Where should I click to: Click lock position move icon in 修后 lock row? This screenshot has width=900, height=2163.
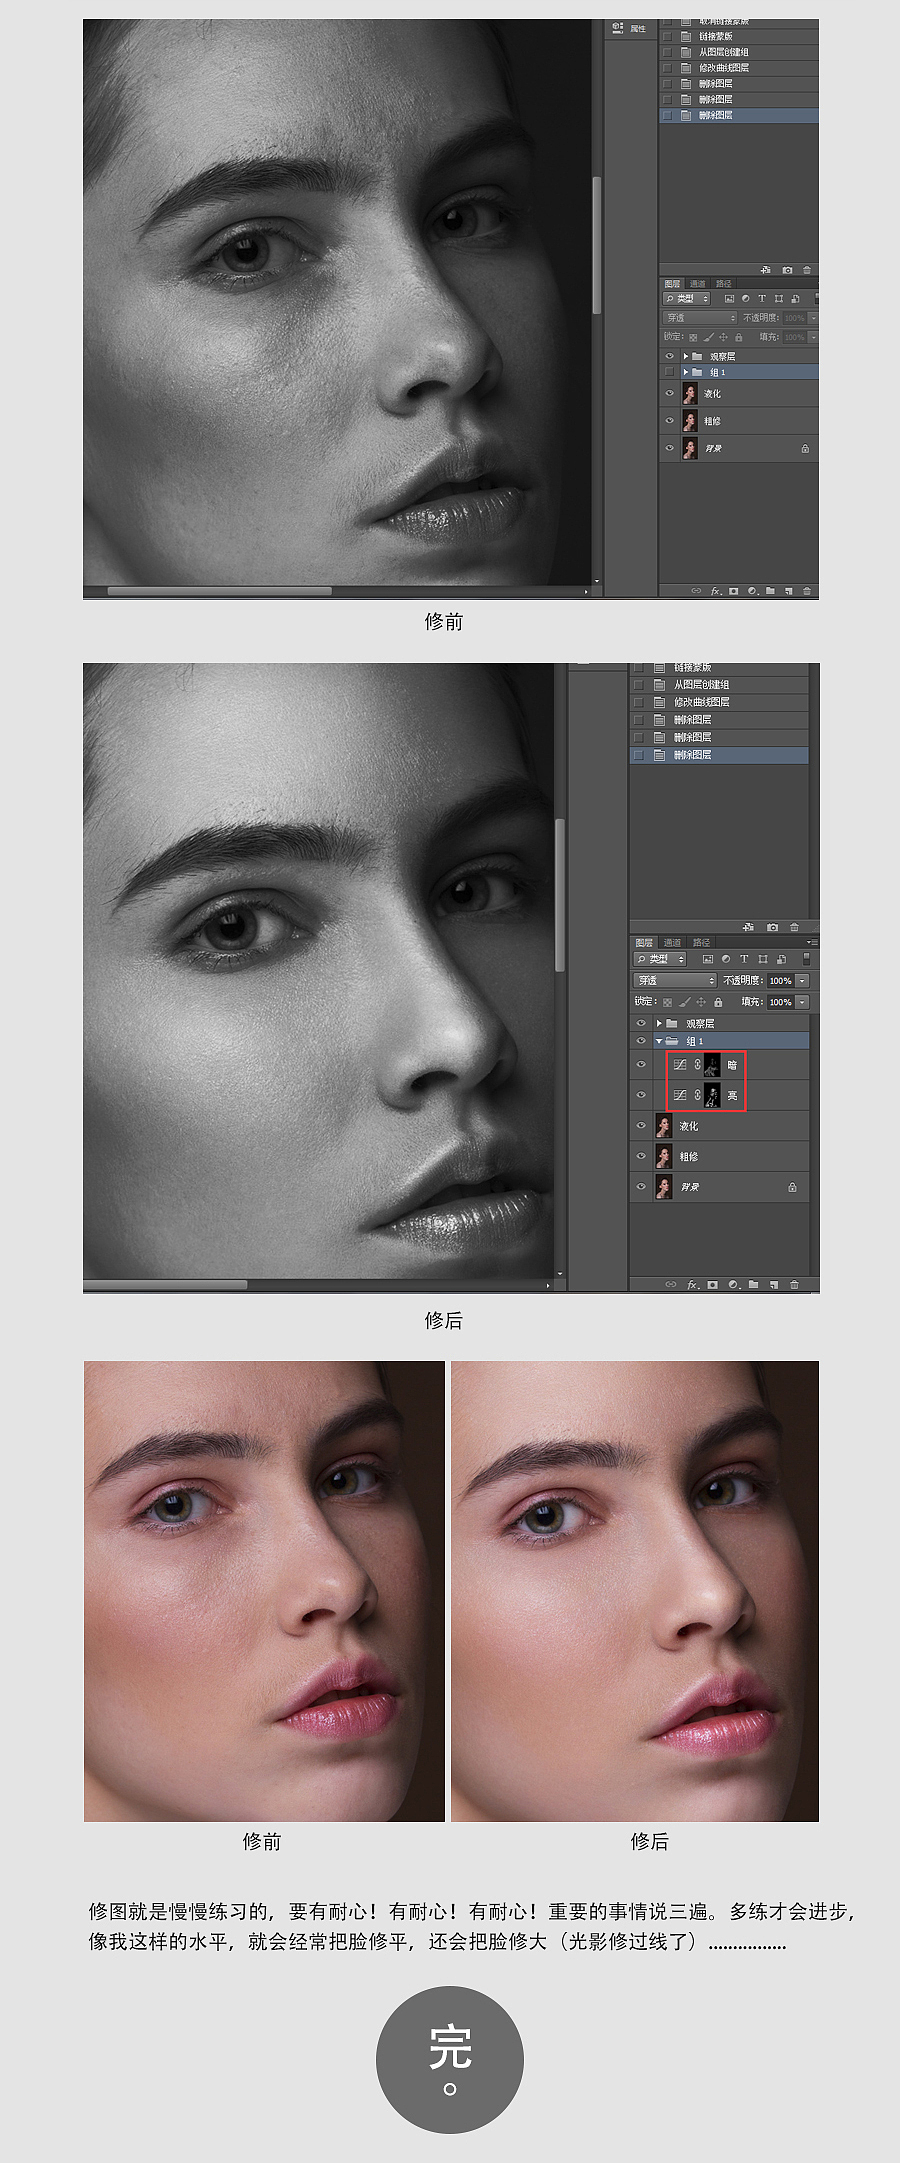click(x=701, y=1002)
